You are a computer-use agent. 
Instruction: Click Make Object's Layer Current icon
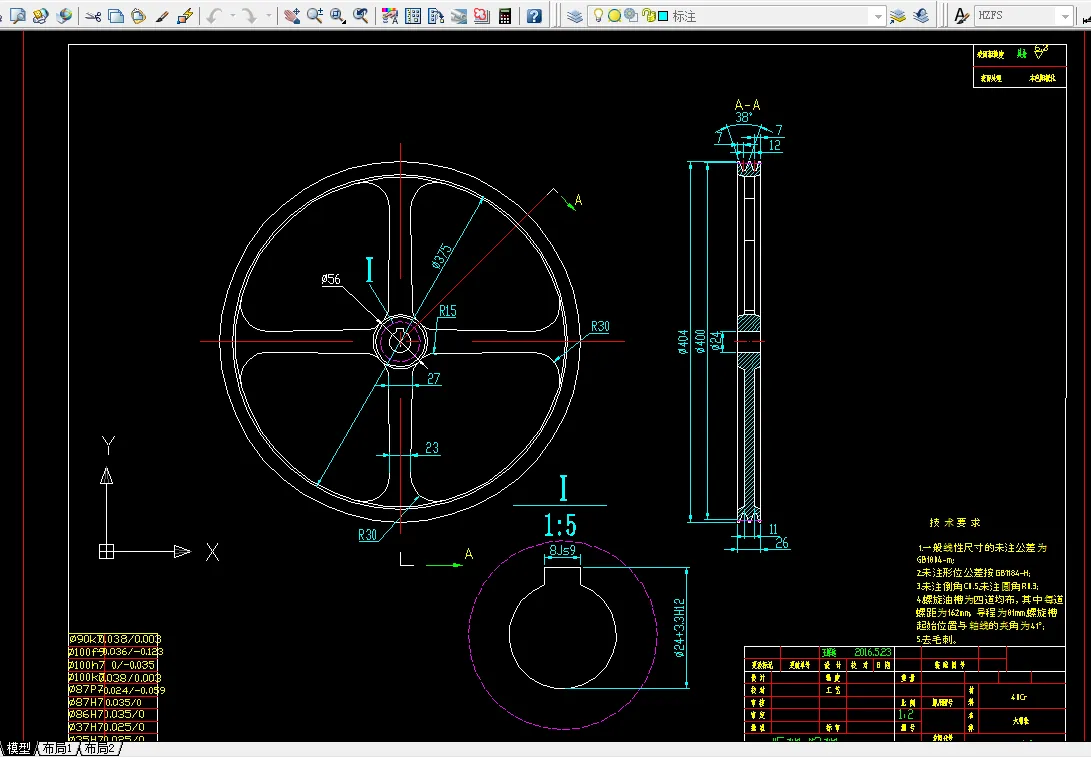pos(898,15)
